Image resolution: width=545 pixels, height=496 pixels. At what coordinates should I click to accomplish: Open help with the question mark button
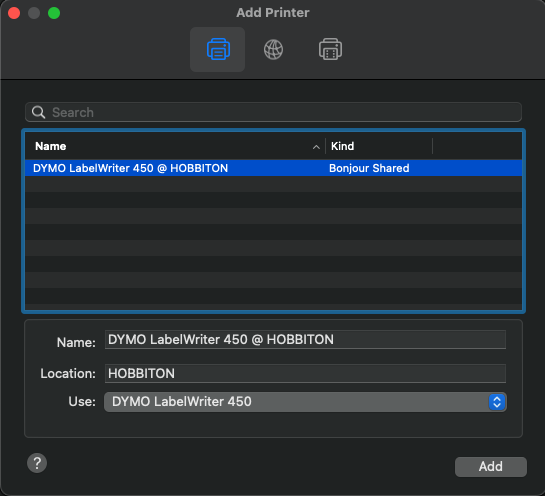coord(37,463)
